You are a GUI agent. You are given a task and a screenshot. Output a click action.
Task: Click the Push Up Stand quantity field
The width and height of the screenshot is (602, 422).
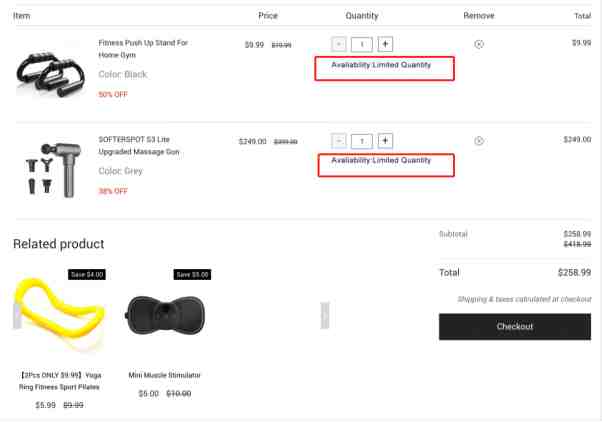click(x=362, y=45)
